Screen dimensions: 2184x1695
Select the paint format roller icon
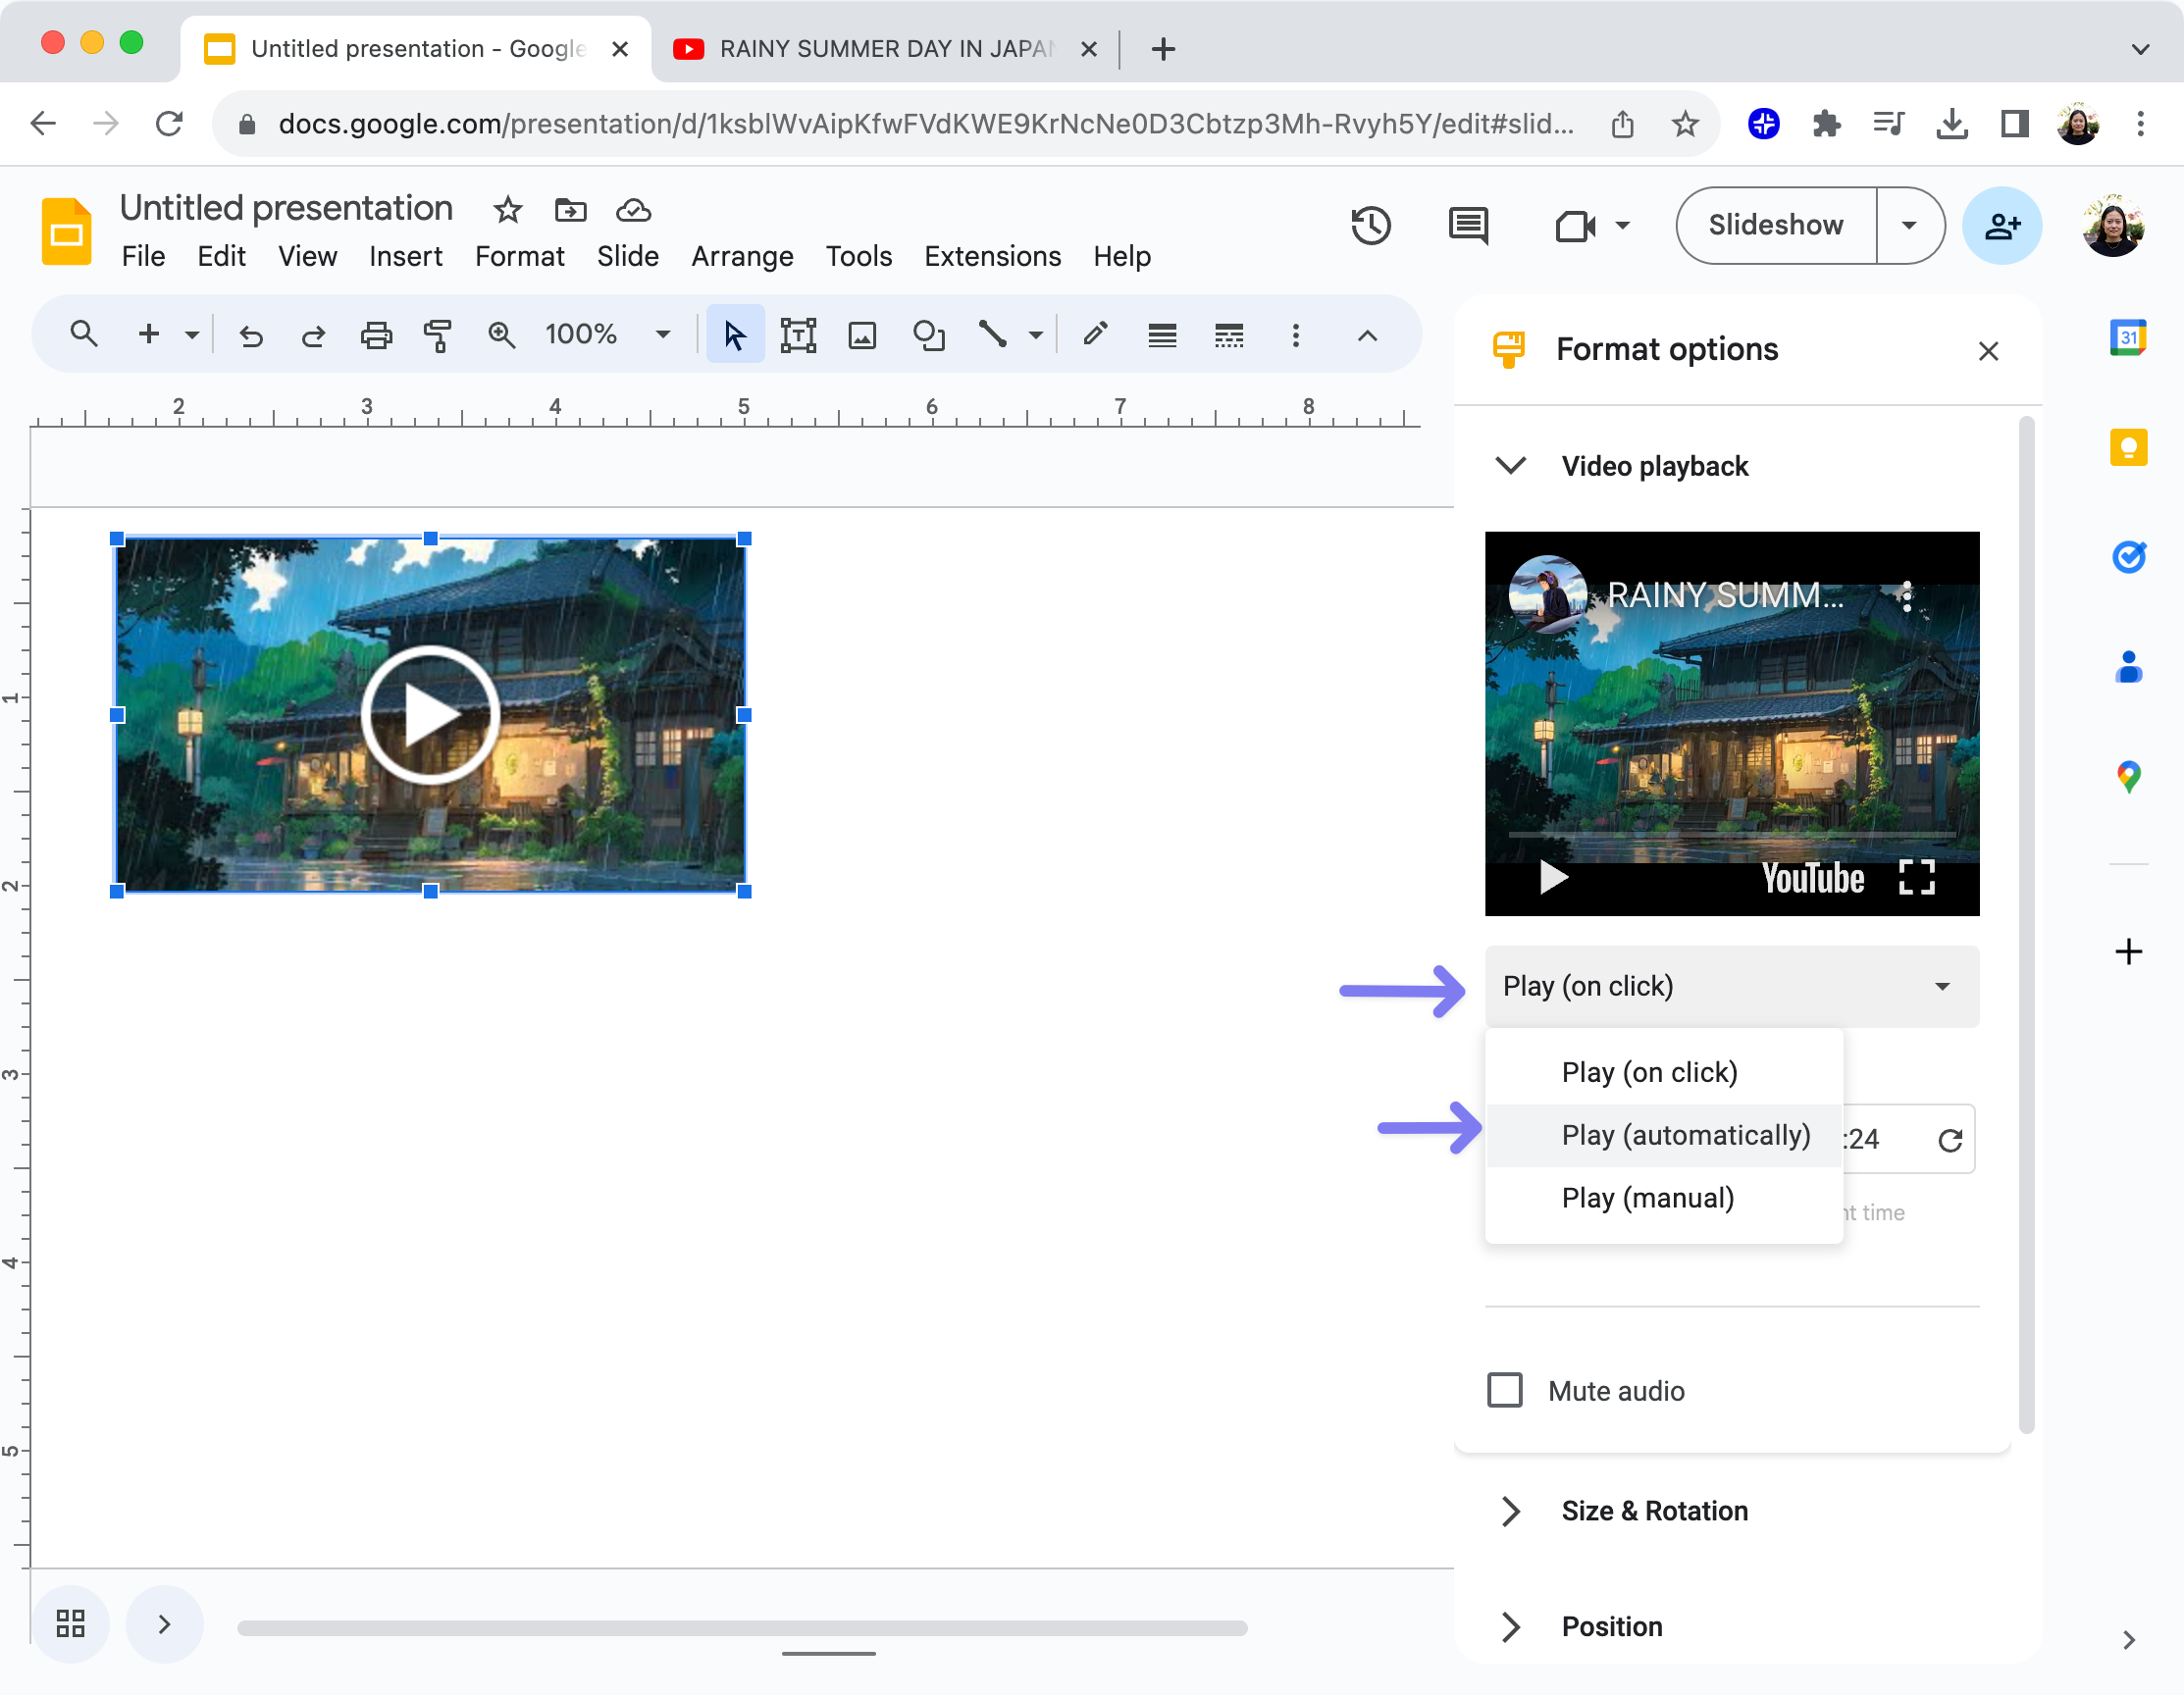(x=438, y=335)
